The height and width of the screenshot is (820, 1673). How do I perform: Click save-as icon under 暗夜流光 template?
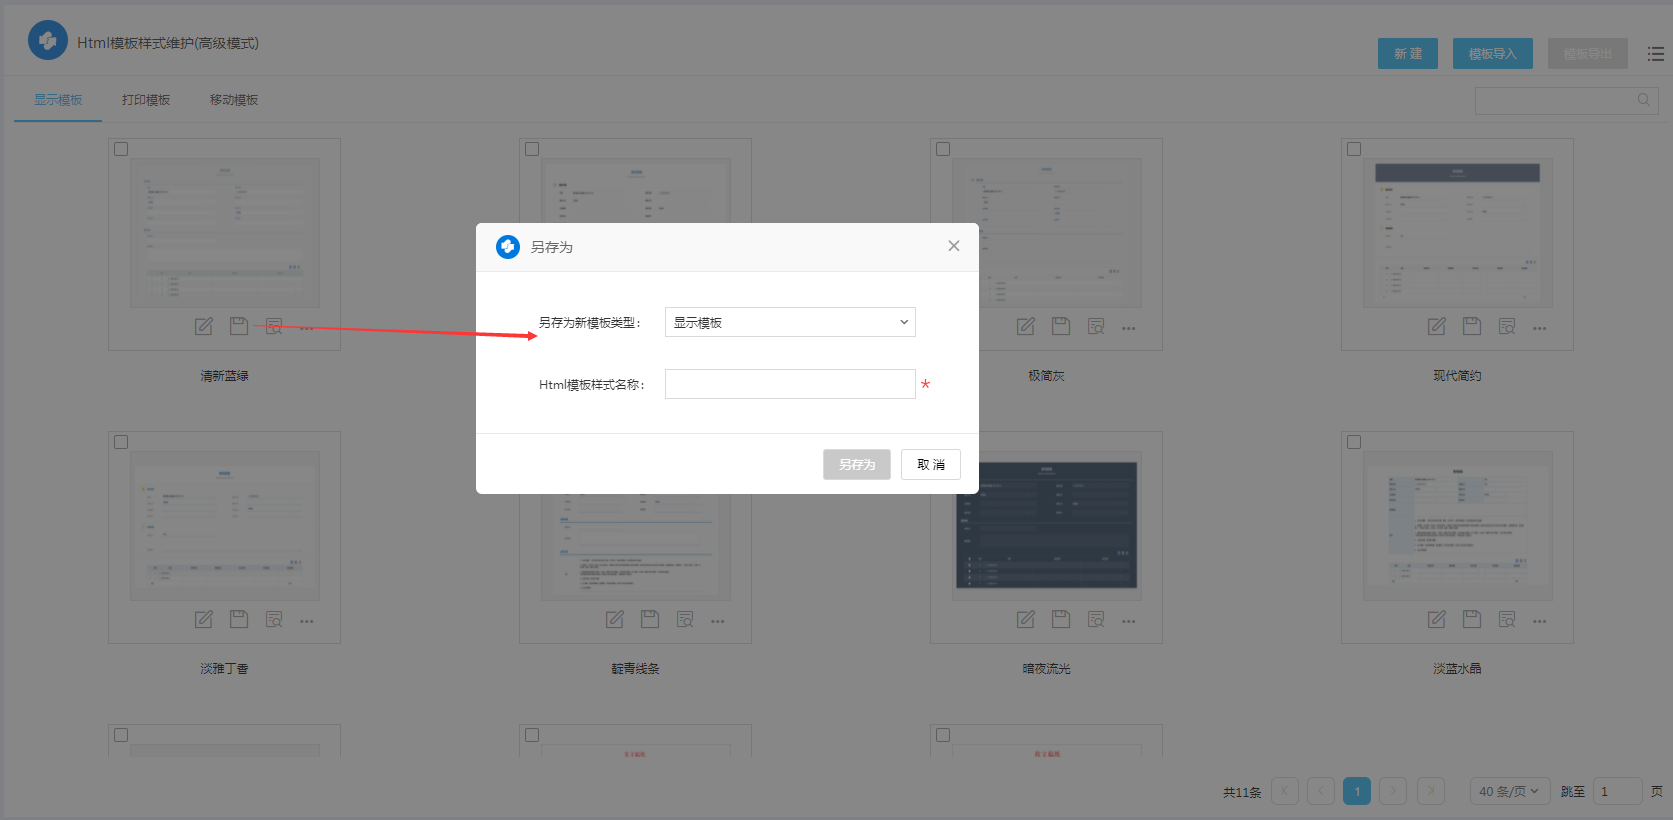(x=1061, y=620)
